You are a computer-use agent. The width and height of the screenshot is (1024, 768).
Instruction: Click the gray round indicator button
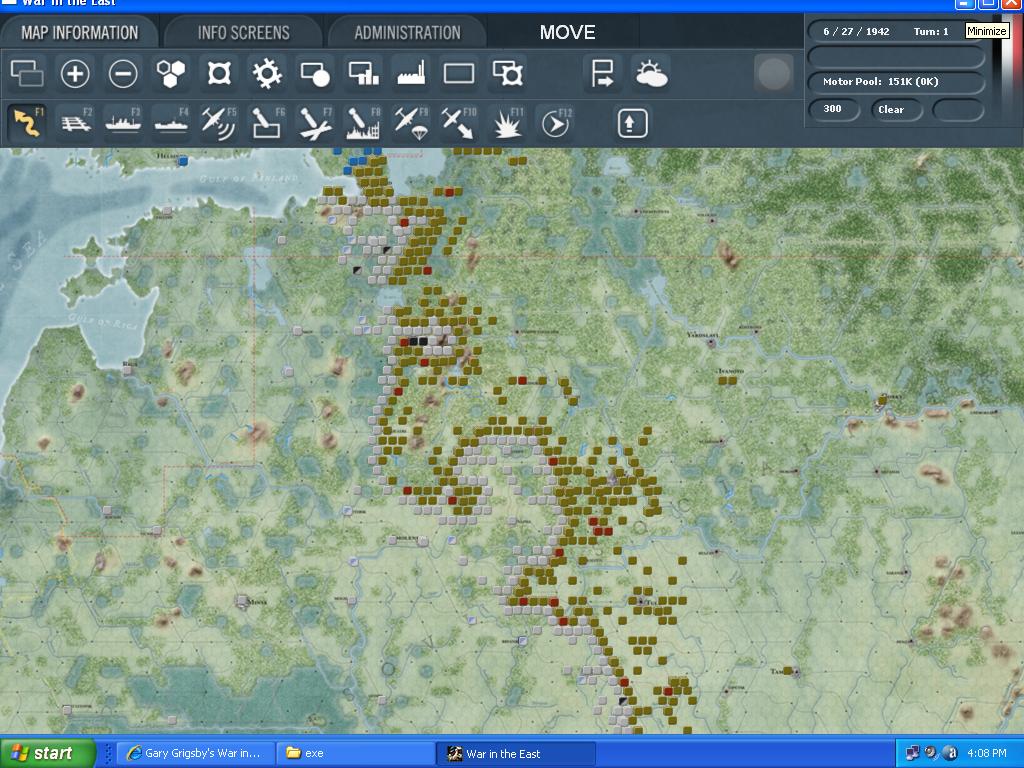pyautogui.click(x=773, y=73)
